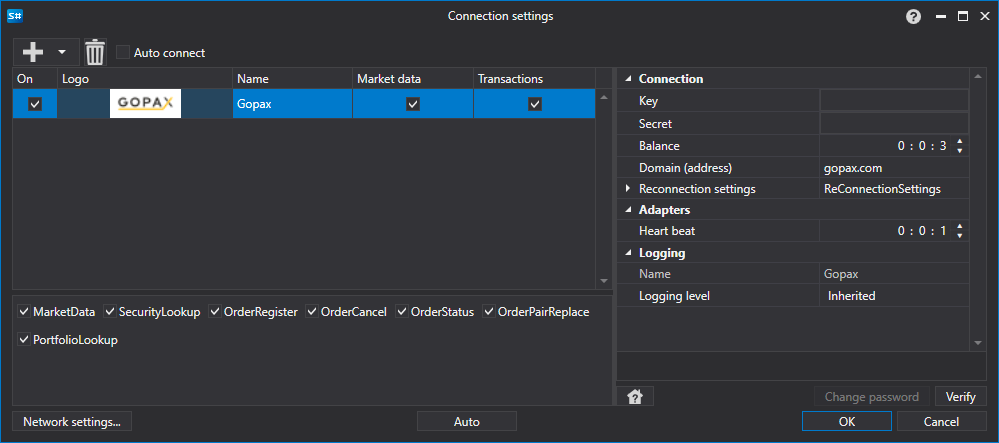The image size is (999, 443).
Task: Toggle the On checkbox for Gopax
Action: (35, 104)
